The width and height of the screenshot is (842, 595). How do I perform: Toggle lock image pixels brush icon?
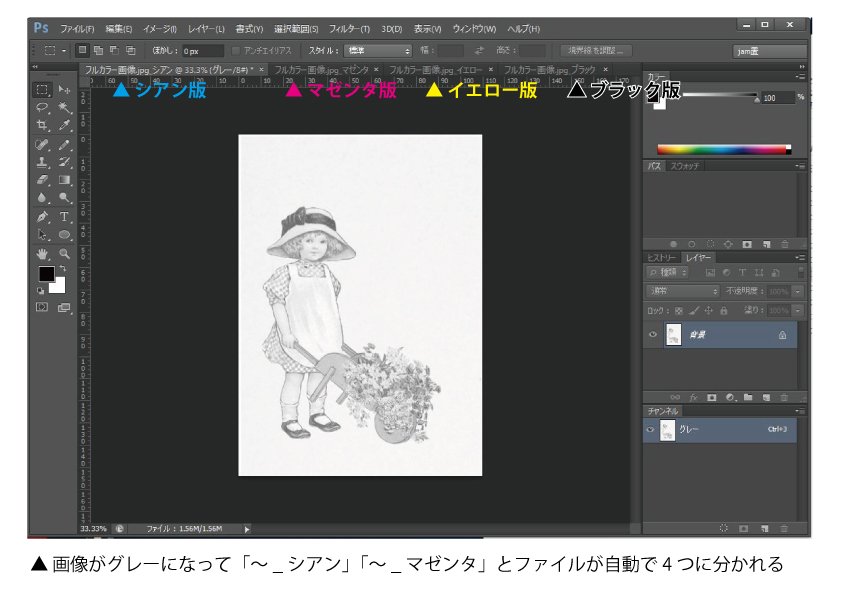[694, 310]
